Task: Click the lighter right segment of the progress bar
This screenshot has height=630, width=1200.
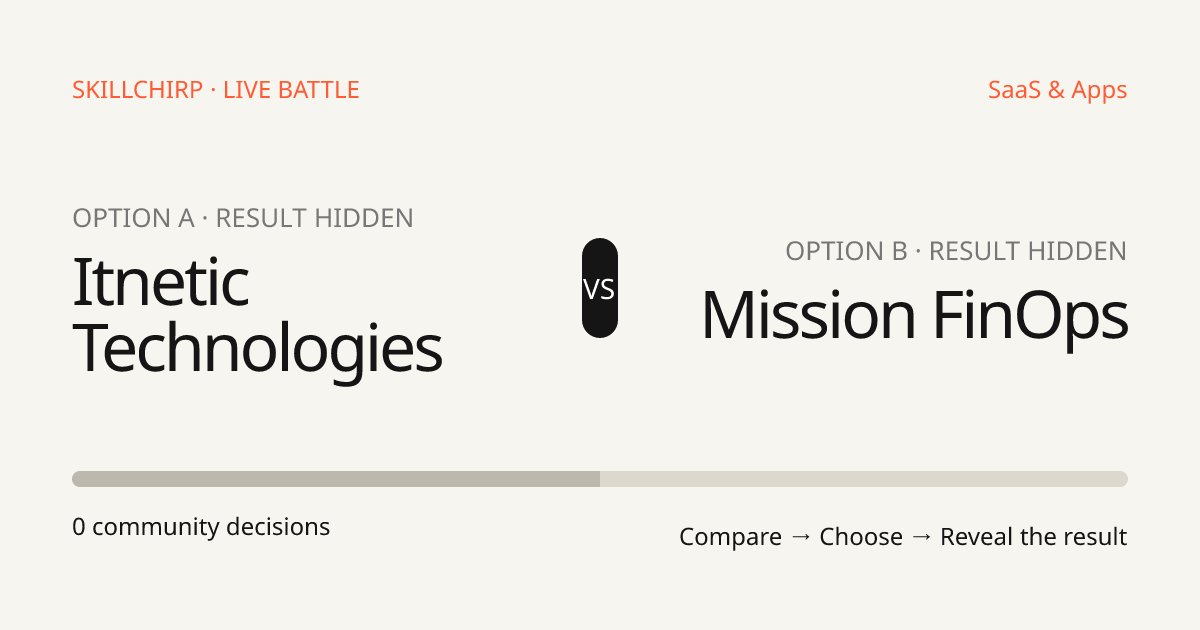Action: (864, 479)
